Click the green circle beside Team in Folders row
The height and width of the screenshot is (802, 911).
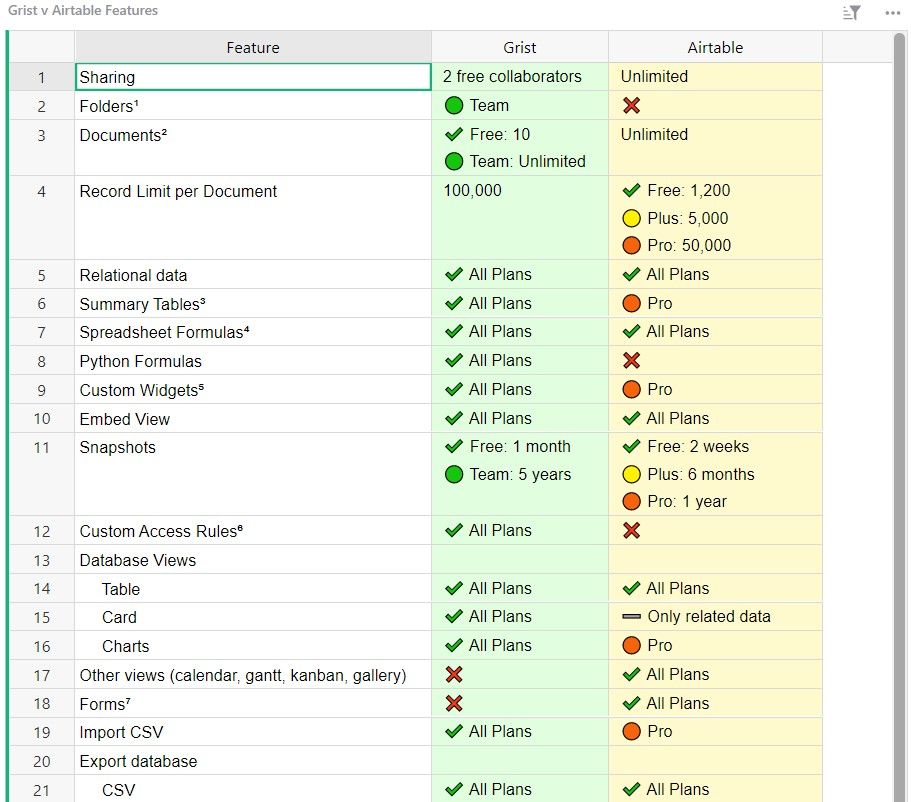(x=454, y=105)
